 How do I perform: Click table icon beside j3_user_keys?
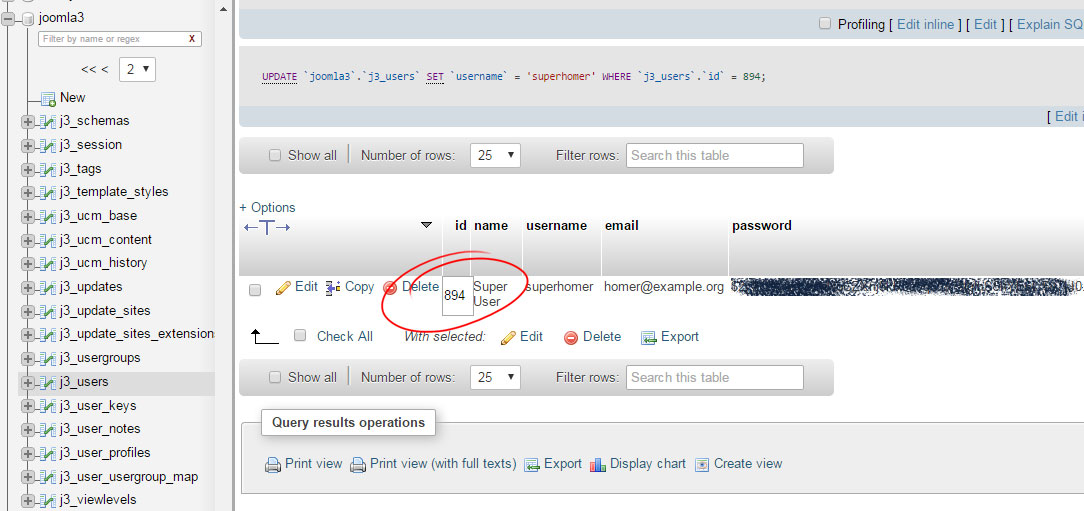coord(48,406)
